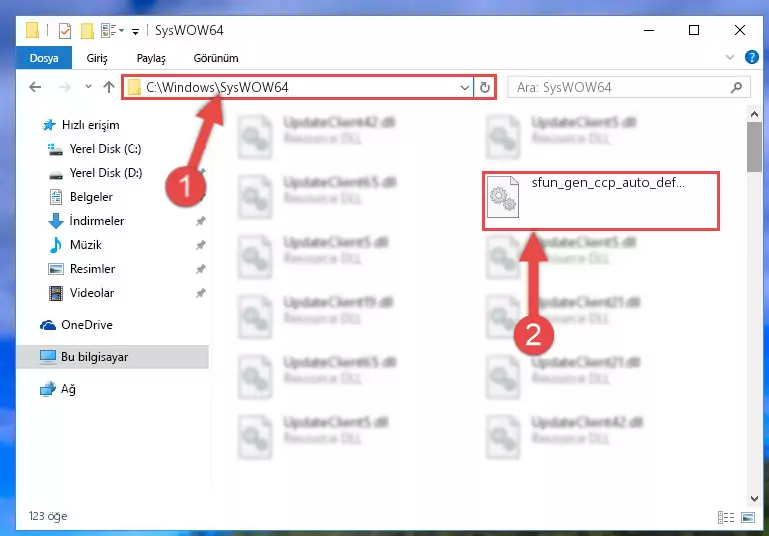769x536 pixels.
Task: Close the SysWOW64 window
Action: [x=740, y=30]
